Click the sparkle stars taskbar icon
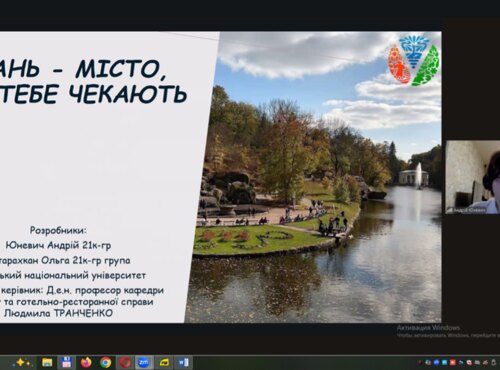Screen dimensions: 500x370 (x=22, y=362)
